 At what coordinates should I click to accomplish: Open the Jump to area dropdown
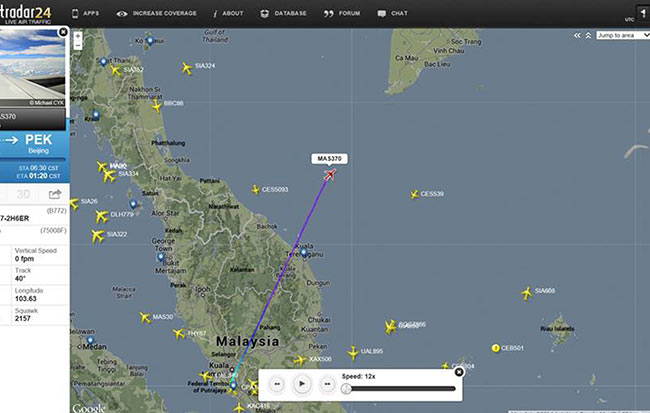coord(619,35)
